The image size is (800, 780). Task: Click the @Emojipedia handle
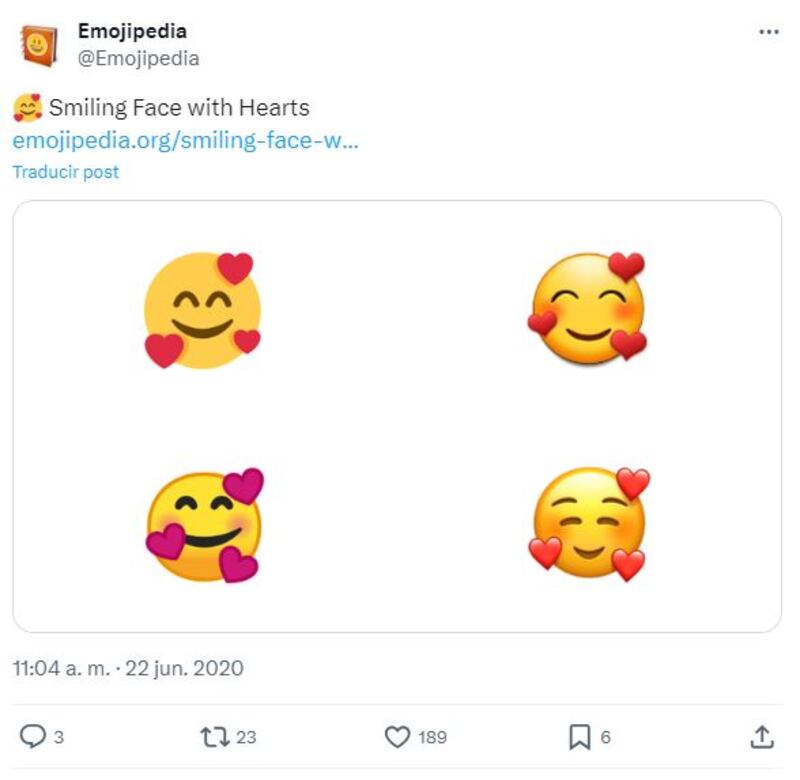(138, 58)
